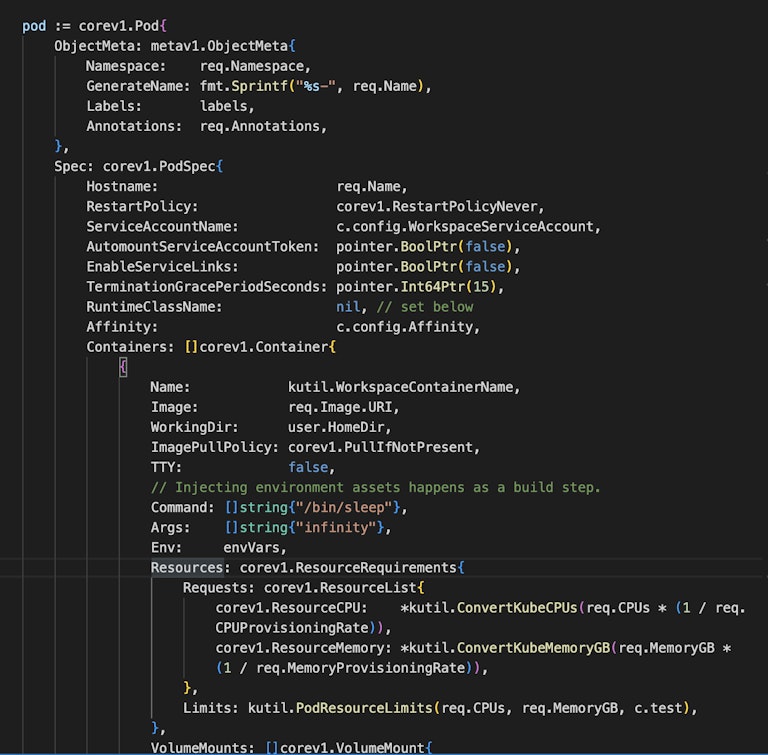Image resolution: width=768 pixels, height=755 pixels.
Task: Click 'user.HomeDir' value
Action: (336, 428)
